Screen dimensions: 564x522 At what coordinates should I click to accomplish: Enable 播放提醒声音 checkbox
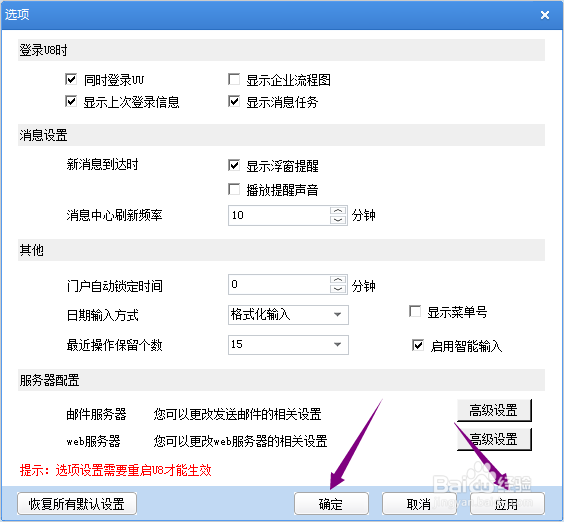(234, 189)
